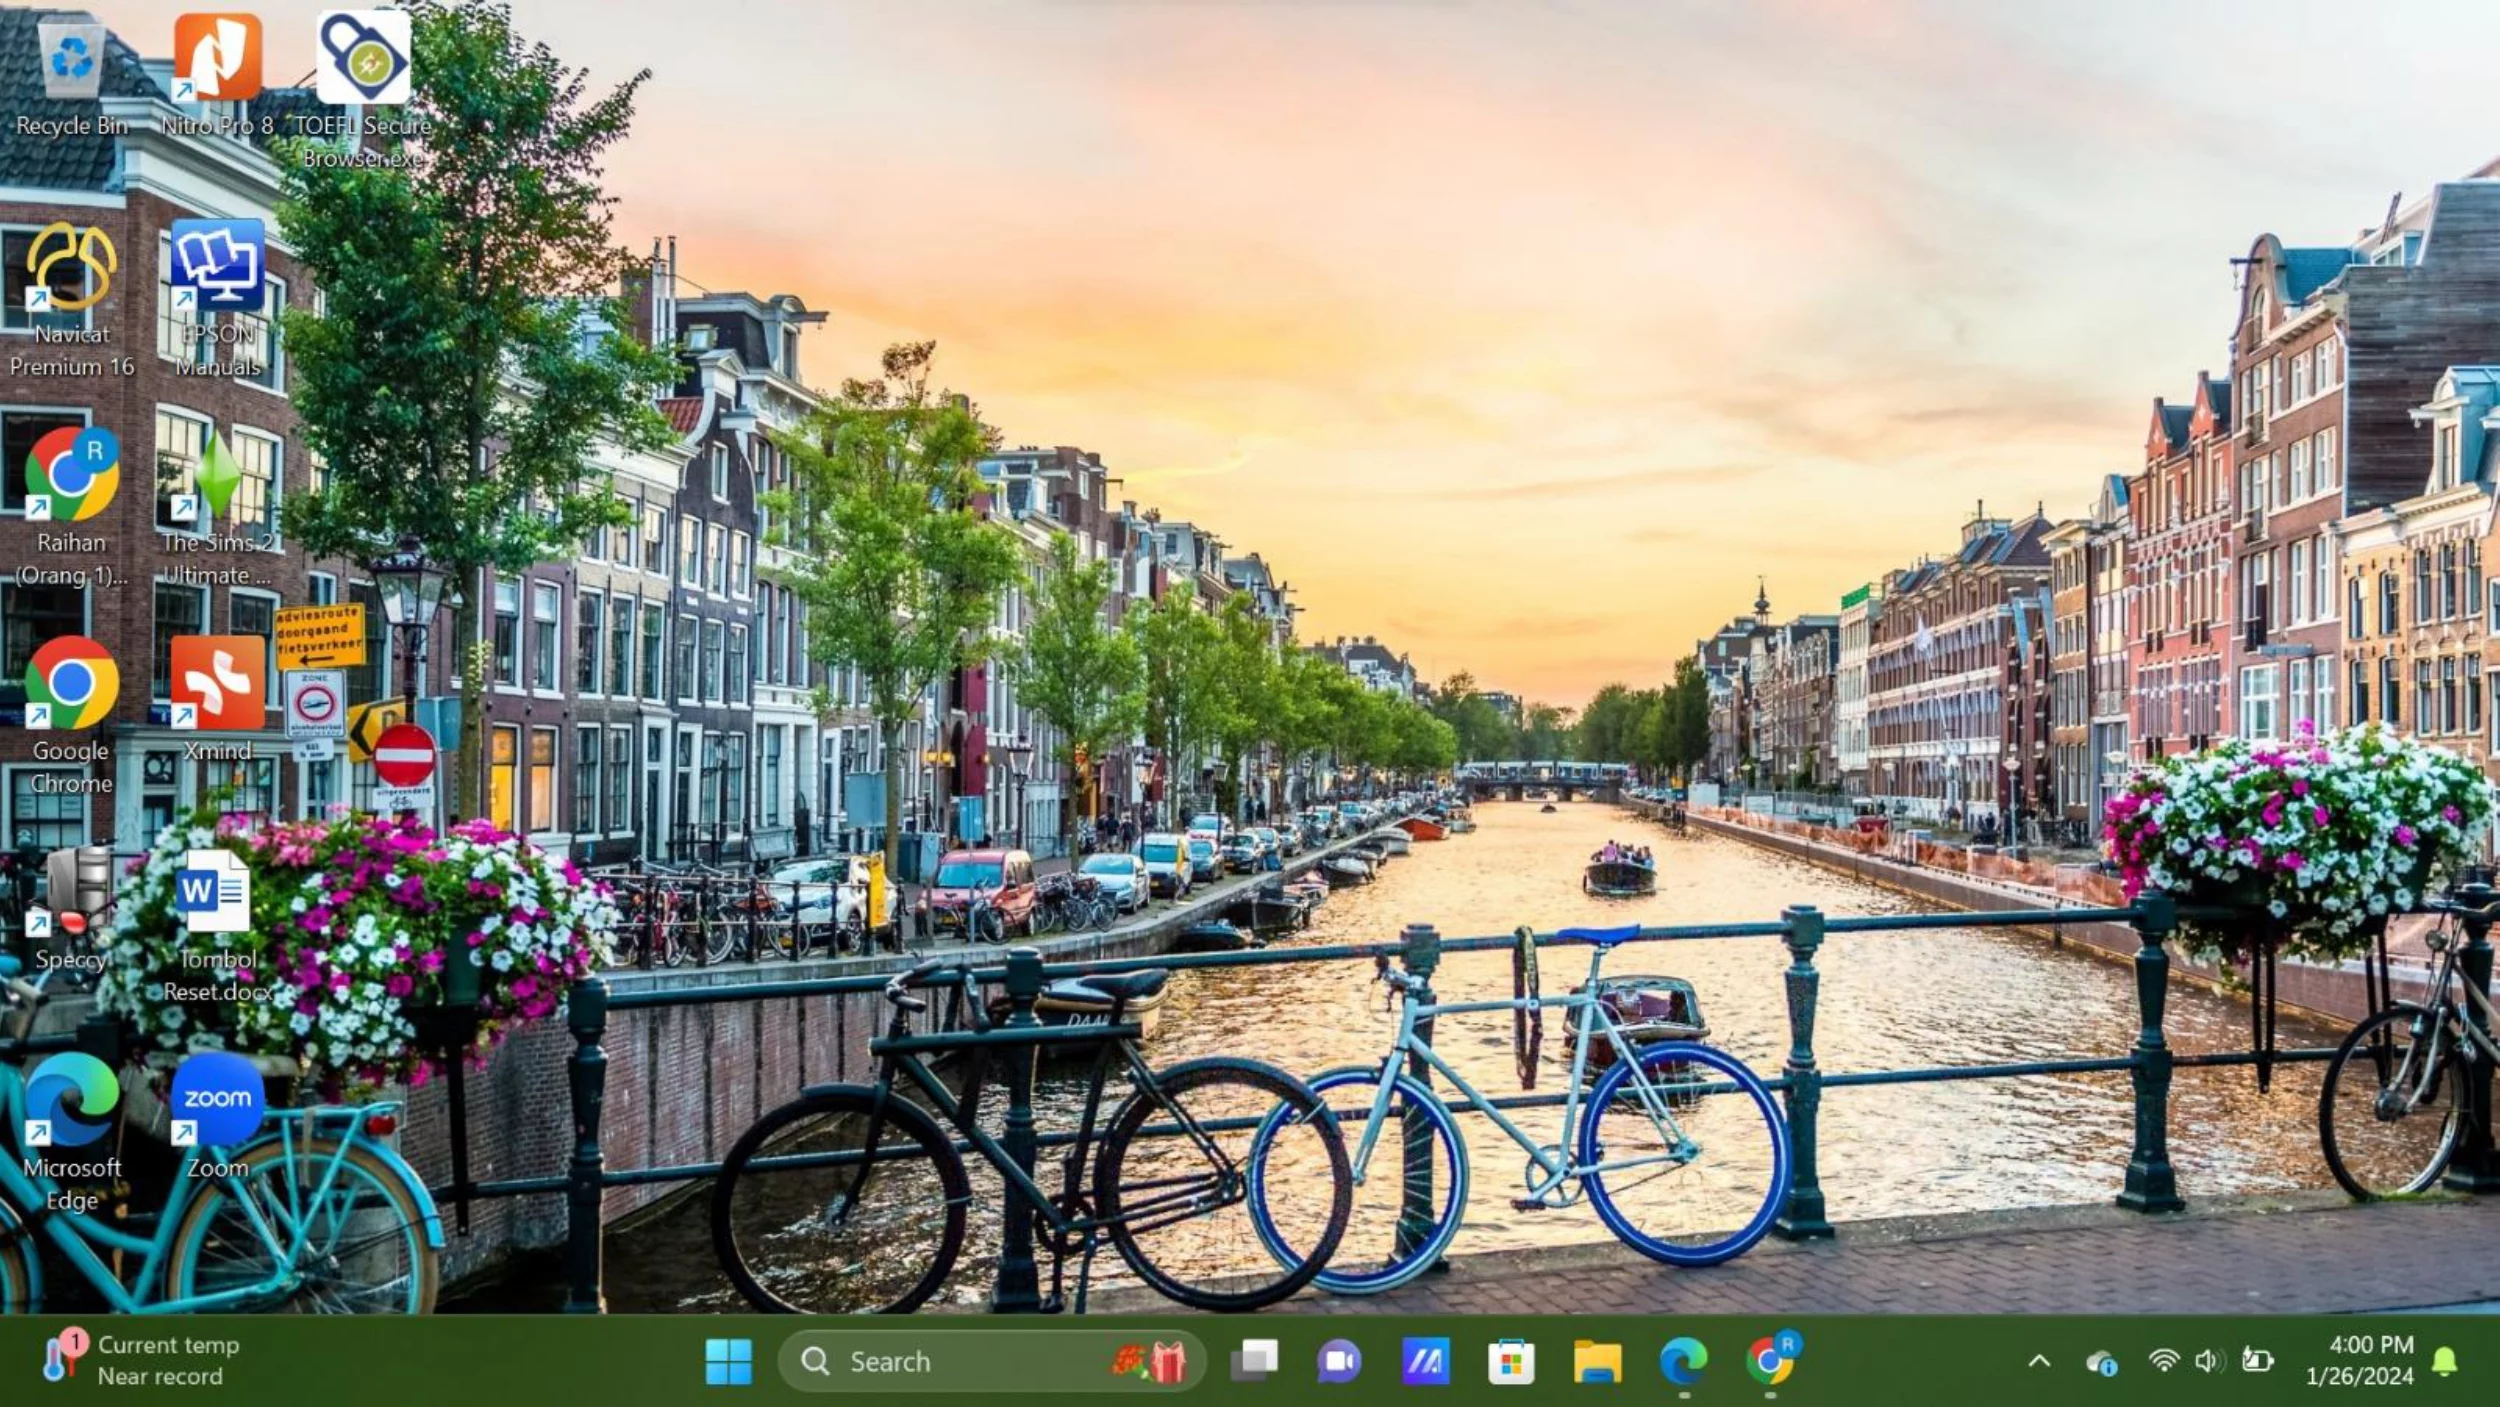Open the volume speaker control
The width and height of the screenshot is (2500, 1407).
pyautogui.click(x=2209, y=1361)
